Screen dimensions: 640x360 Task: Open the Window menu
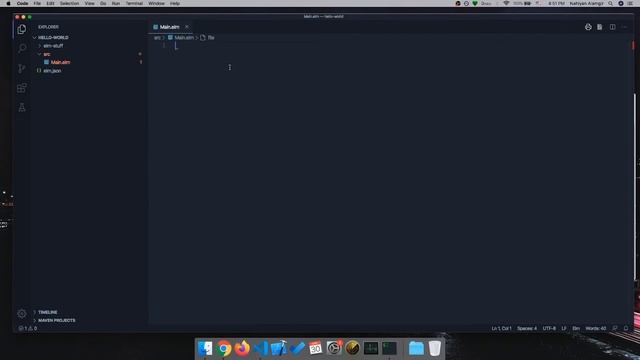(156, 3)
